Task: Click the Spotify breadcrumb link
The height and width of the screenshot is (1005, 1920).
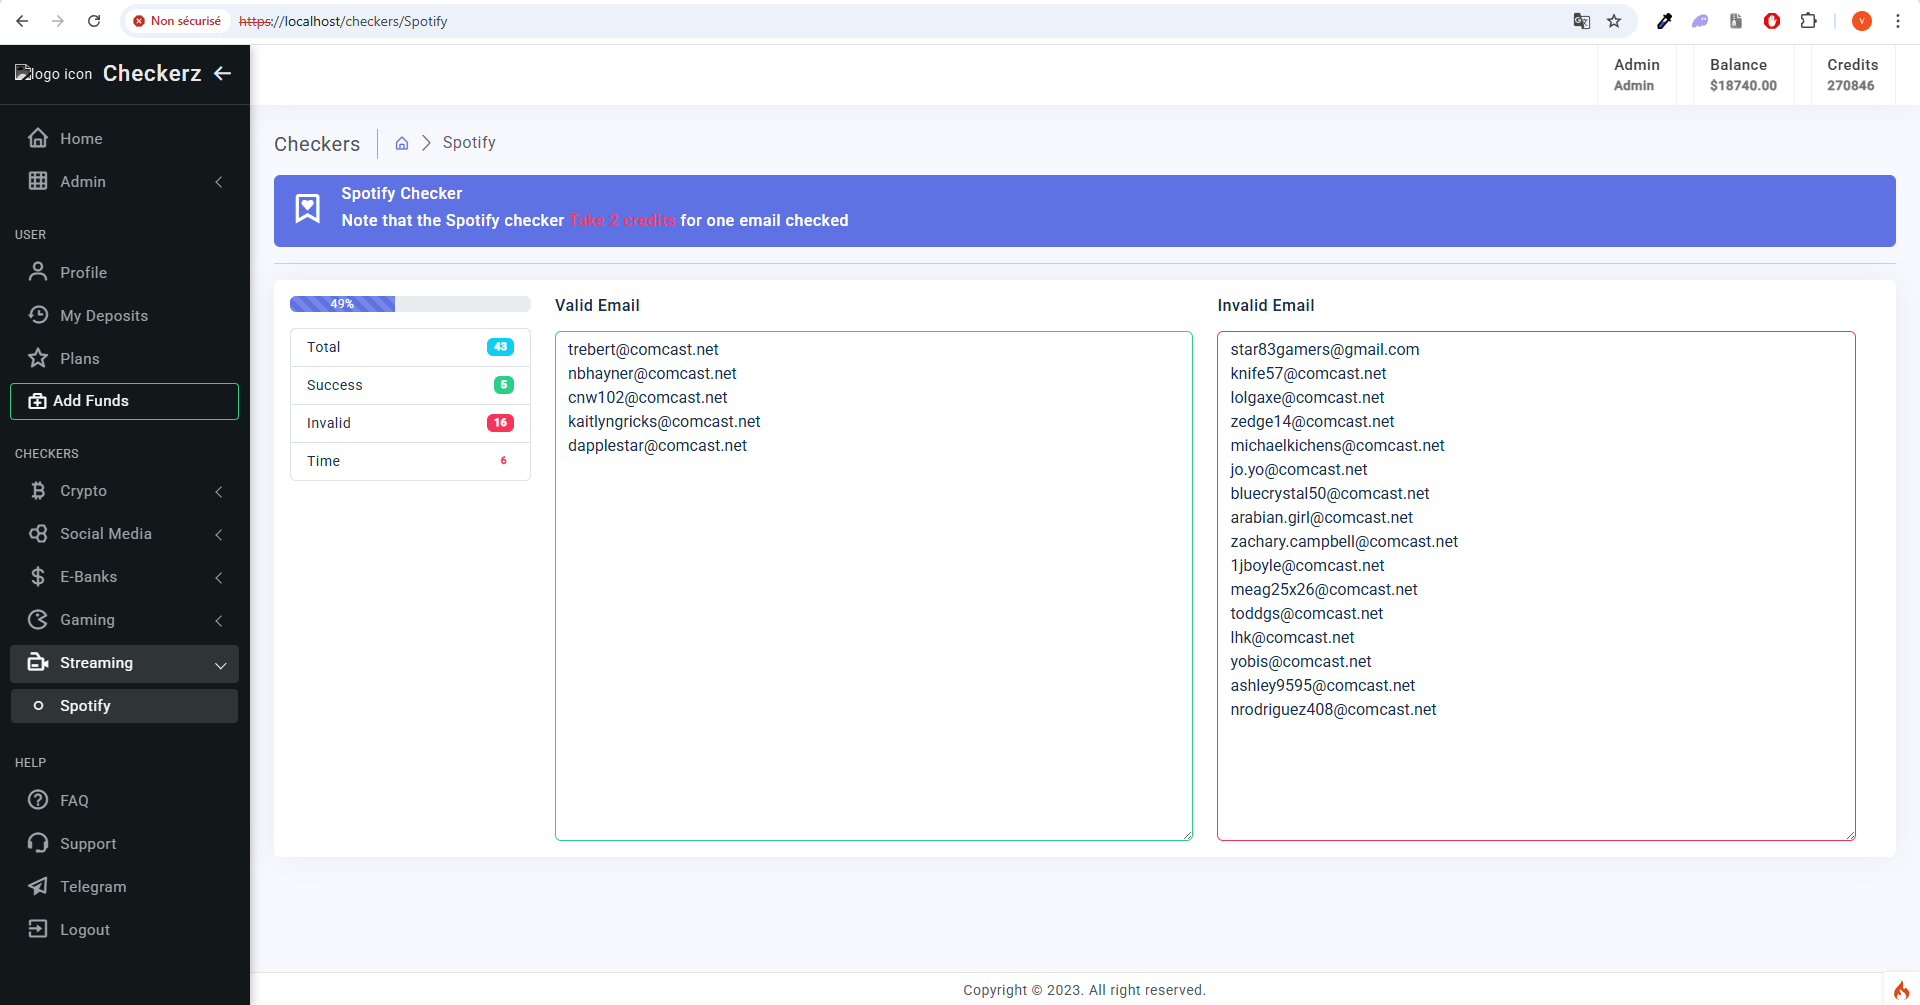Action: point(469,143)
